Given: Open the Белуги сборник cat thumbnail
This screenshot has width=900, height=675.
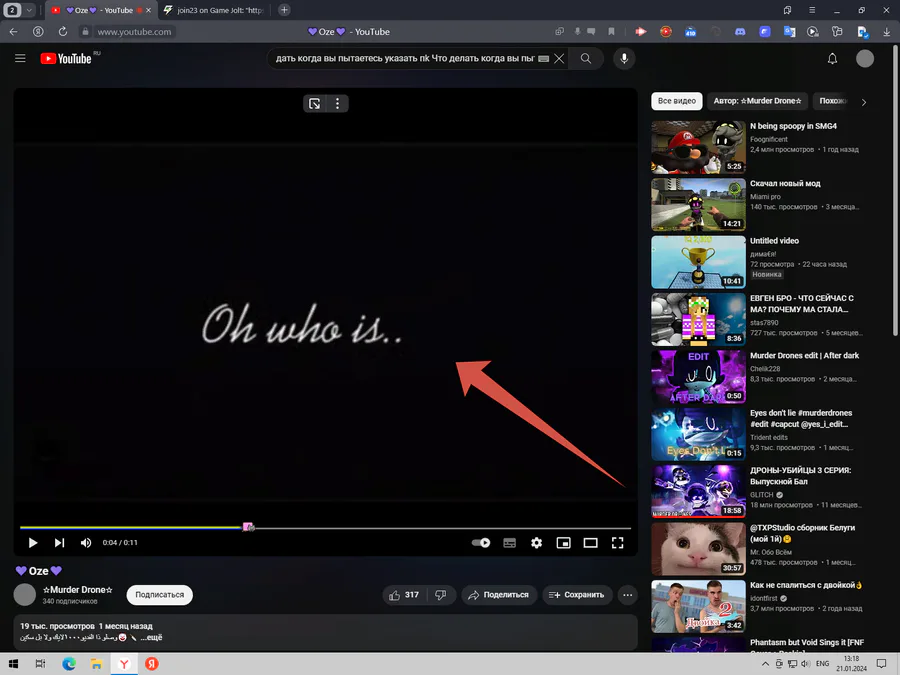Looking at the screenshot, I should [x=699, y=549].
